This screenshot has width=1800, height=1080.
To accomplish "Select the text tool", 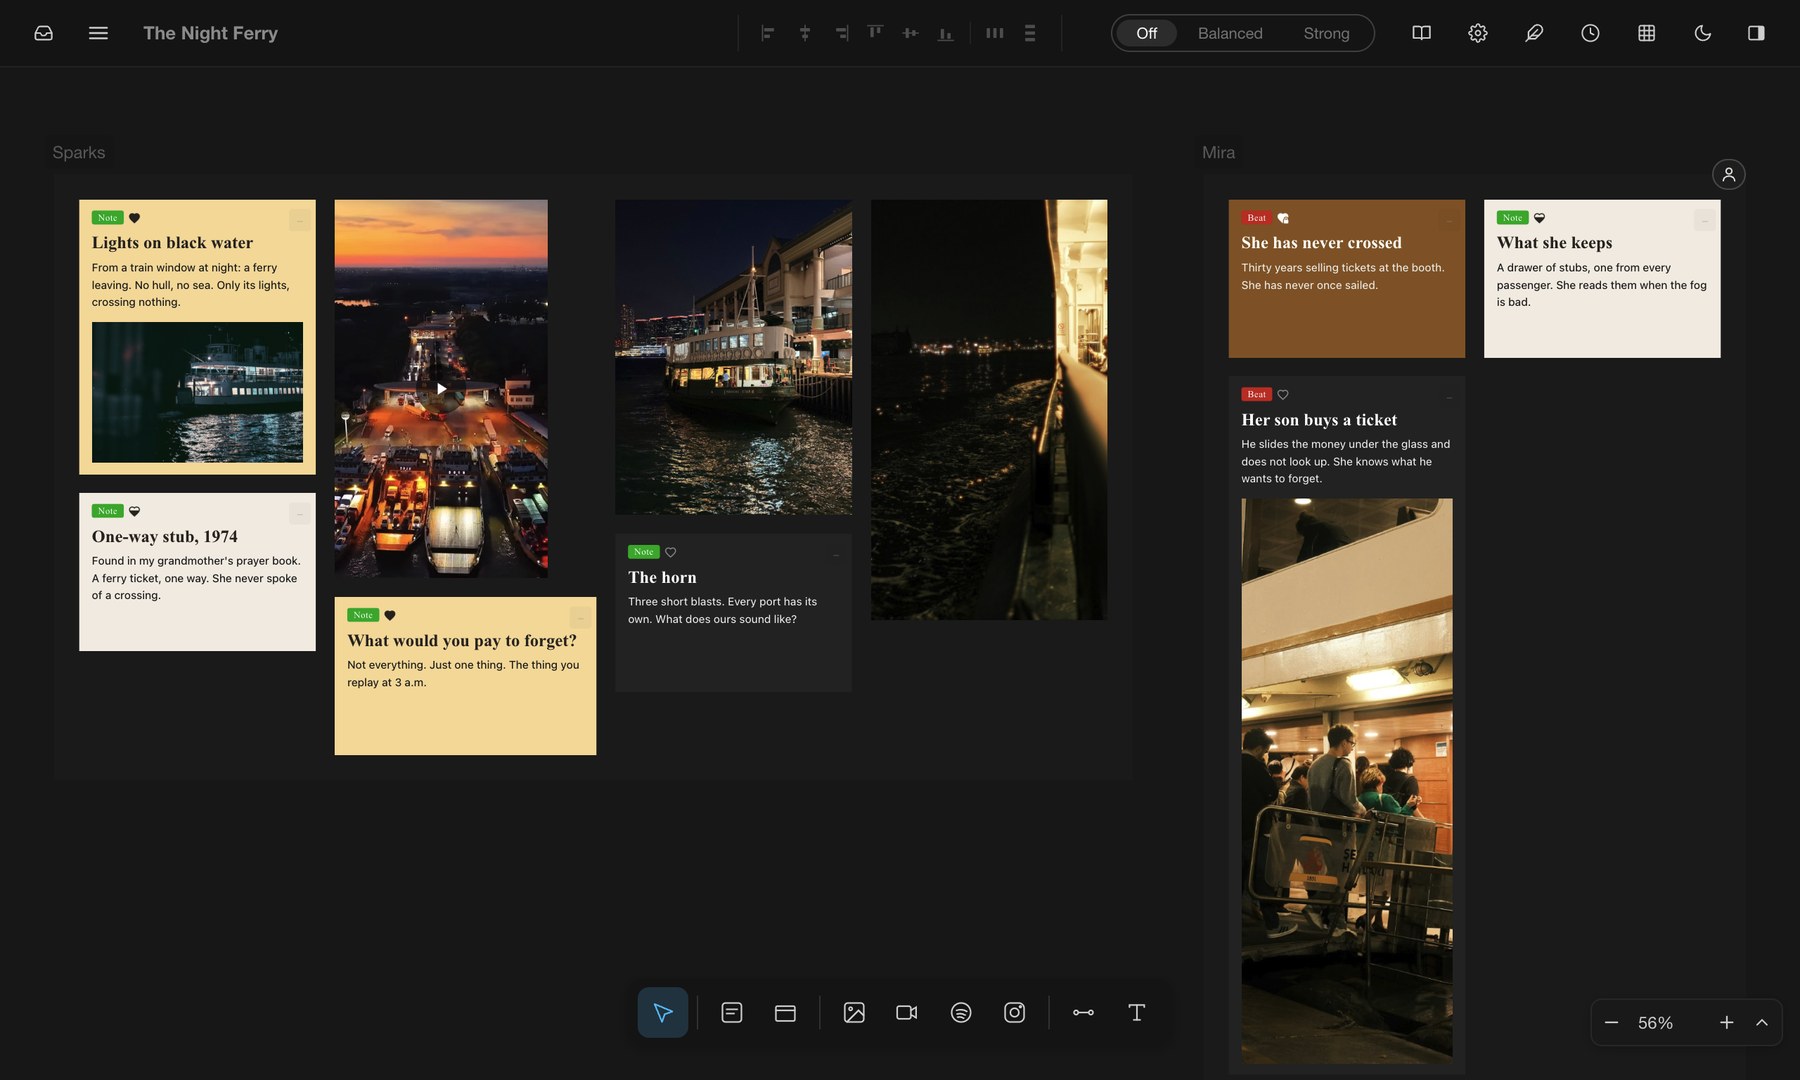I will 1136,1012.
